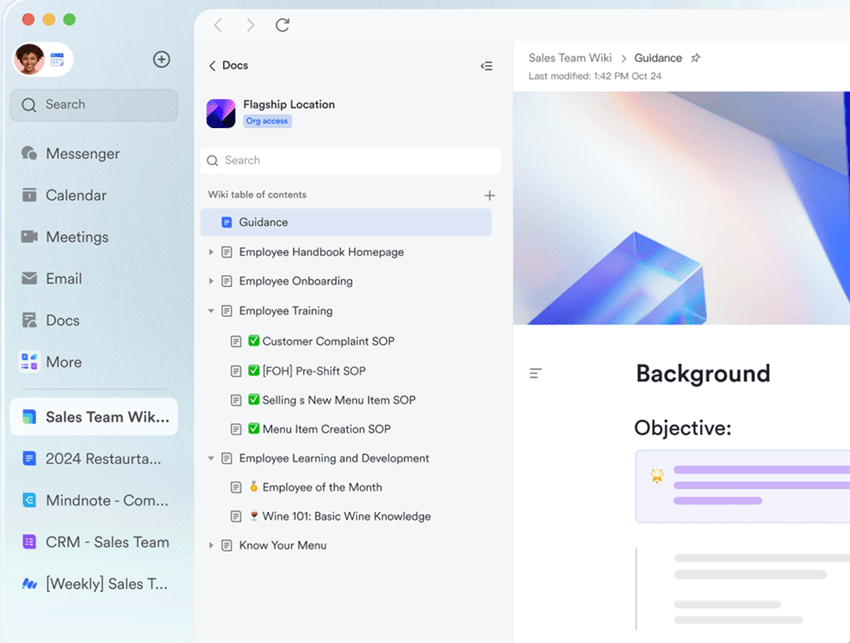Viewport: 850px width, 643px height.
Task: Open the Customer Complaint SOP page
Action: pos(327,341)
